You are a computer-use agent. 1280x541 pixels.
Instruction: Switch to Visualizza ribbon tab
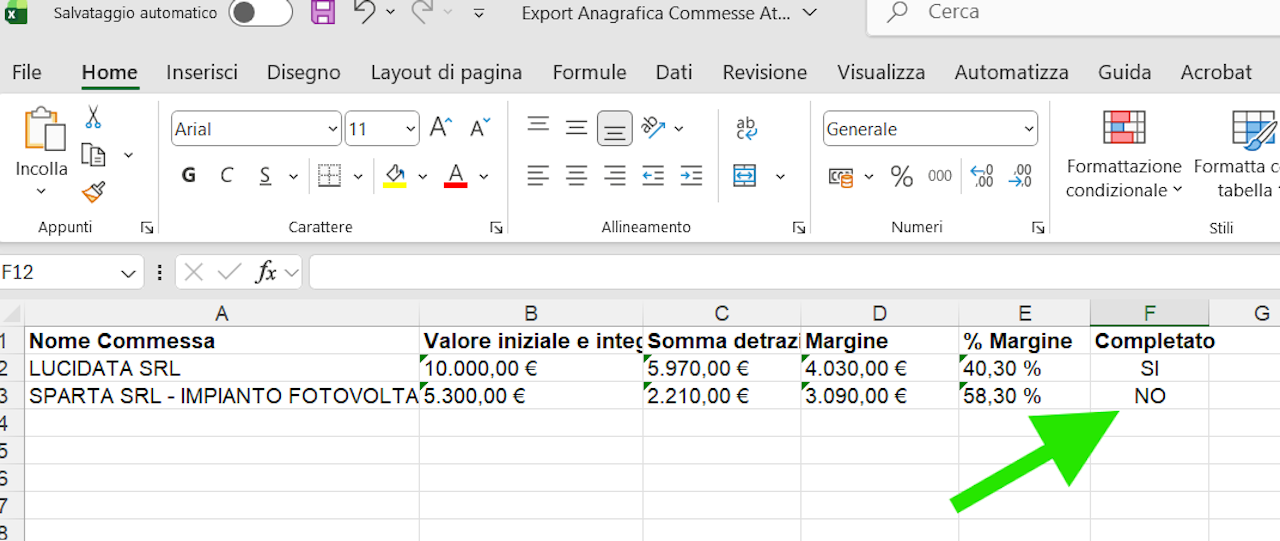[x=881, y=72]
